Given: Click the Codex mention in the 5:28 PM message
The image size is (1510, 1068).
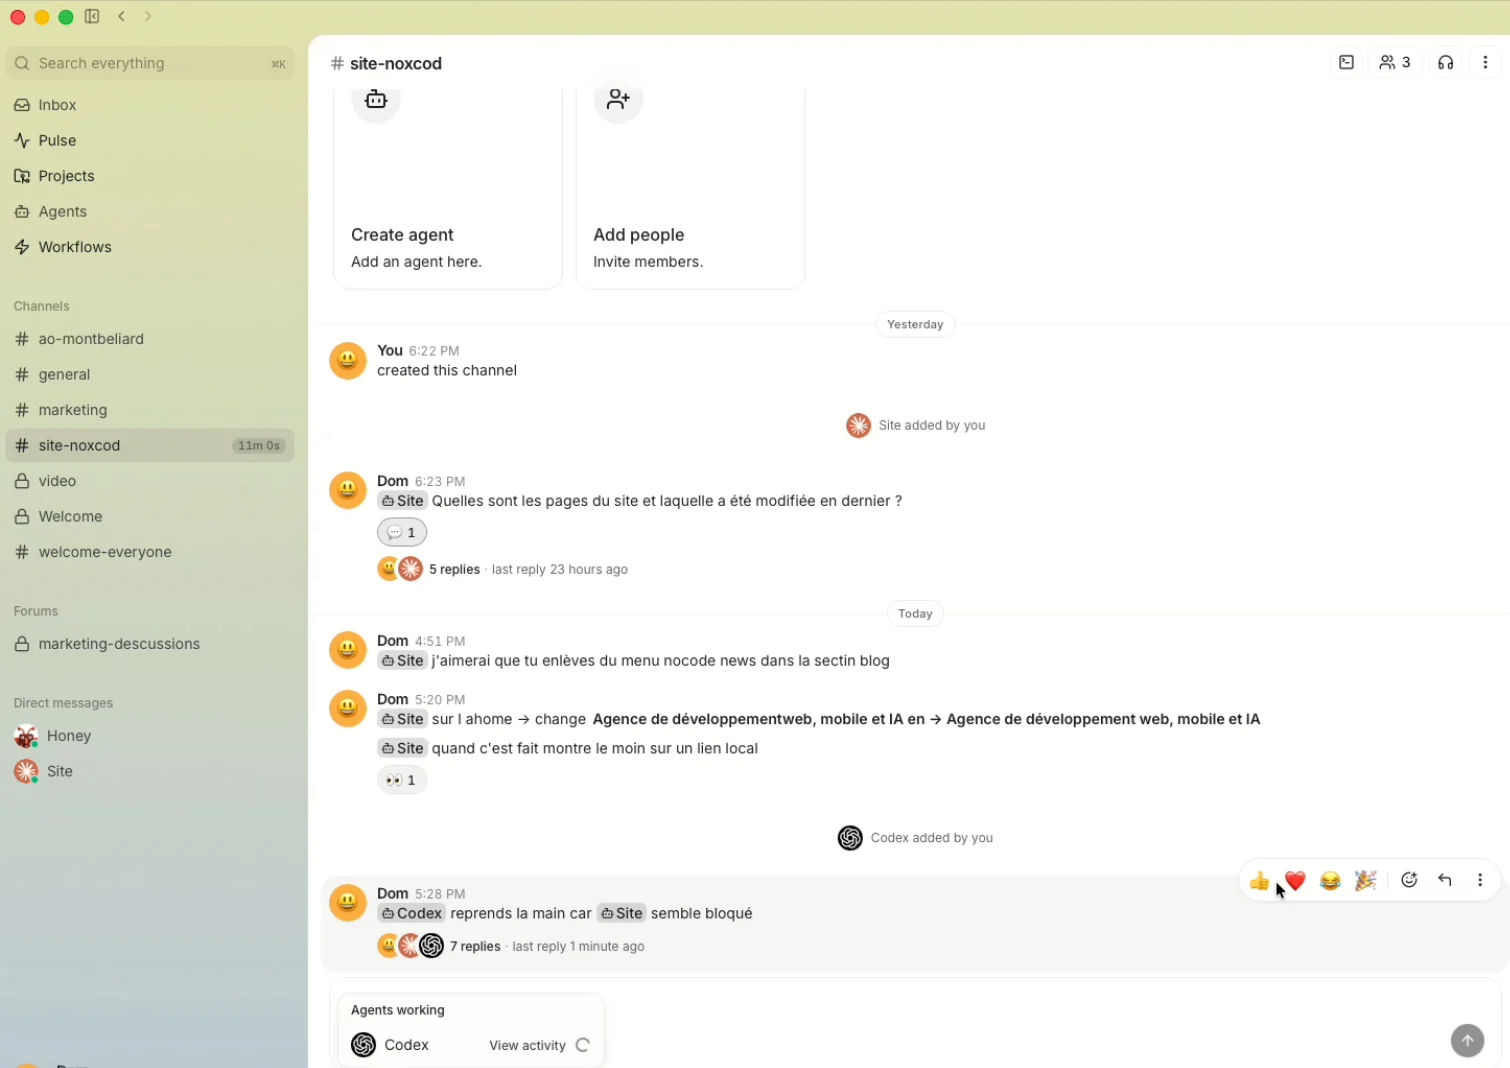Looking at the screenshot, I should pyautogui.click(x=411, y=913).
